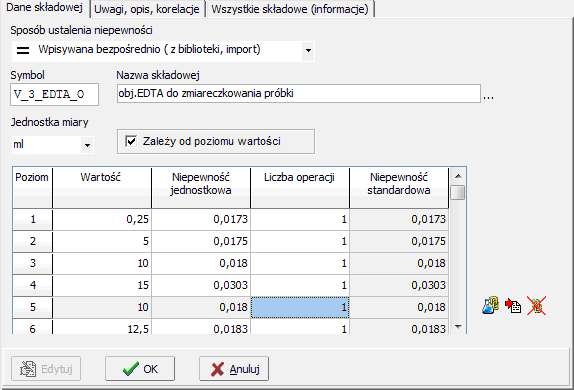This screenshot has height=390, width=574.
Task: Click the equals sign method icon
Action: [x=23, y=50]
